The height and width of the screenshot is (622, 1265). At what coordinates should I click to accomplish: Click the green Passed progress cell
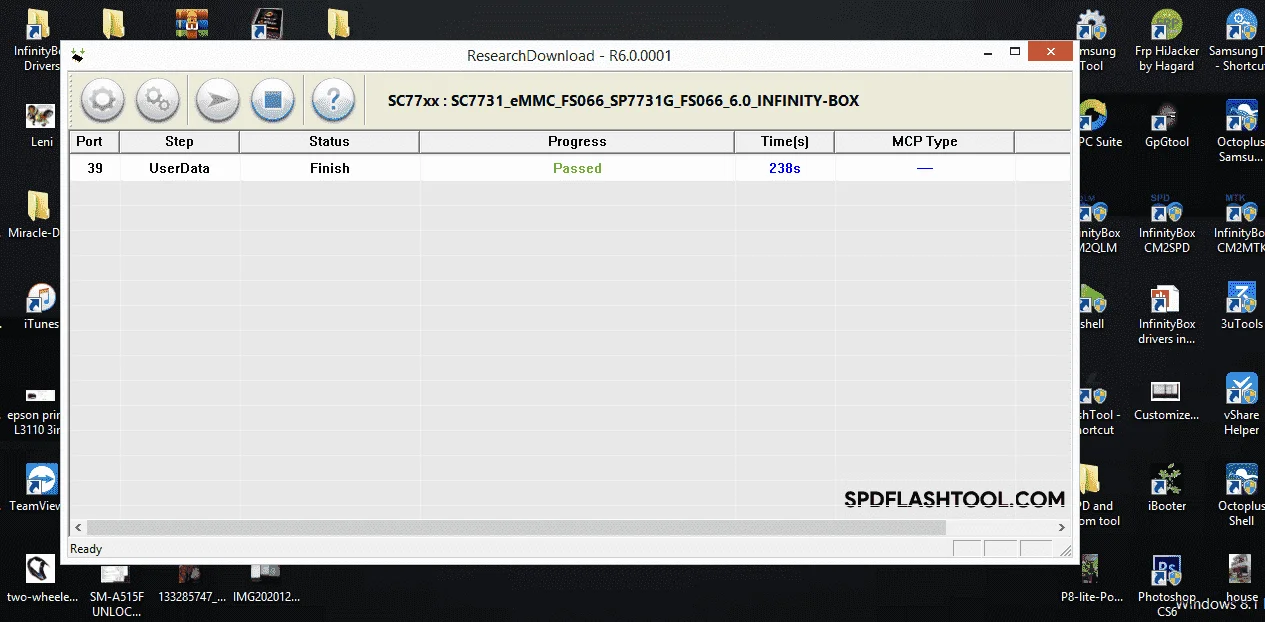coord(577,168)
